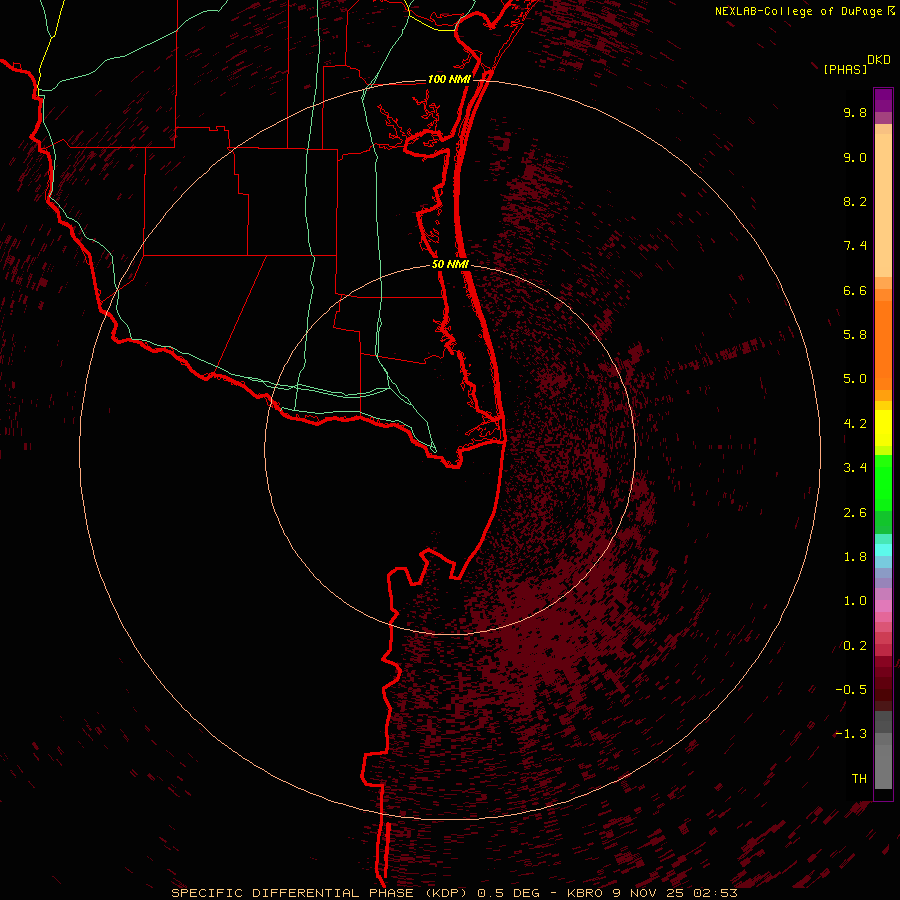Click the orange segment of the color bar
Image resolution: width=900 pixels, height=900 pixels.
(883, 345)
